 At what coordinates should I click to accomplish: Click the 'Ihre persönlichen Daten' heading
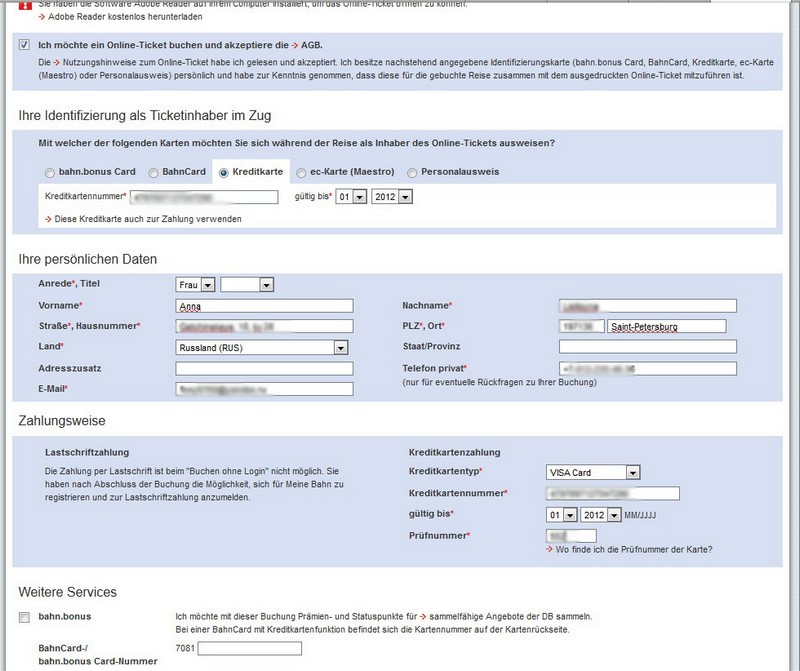88,259
